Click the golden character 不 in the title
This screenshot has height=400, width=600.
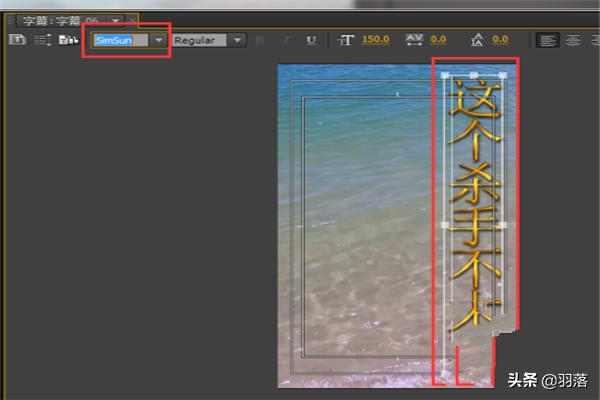[x=475, y=269]
